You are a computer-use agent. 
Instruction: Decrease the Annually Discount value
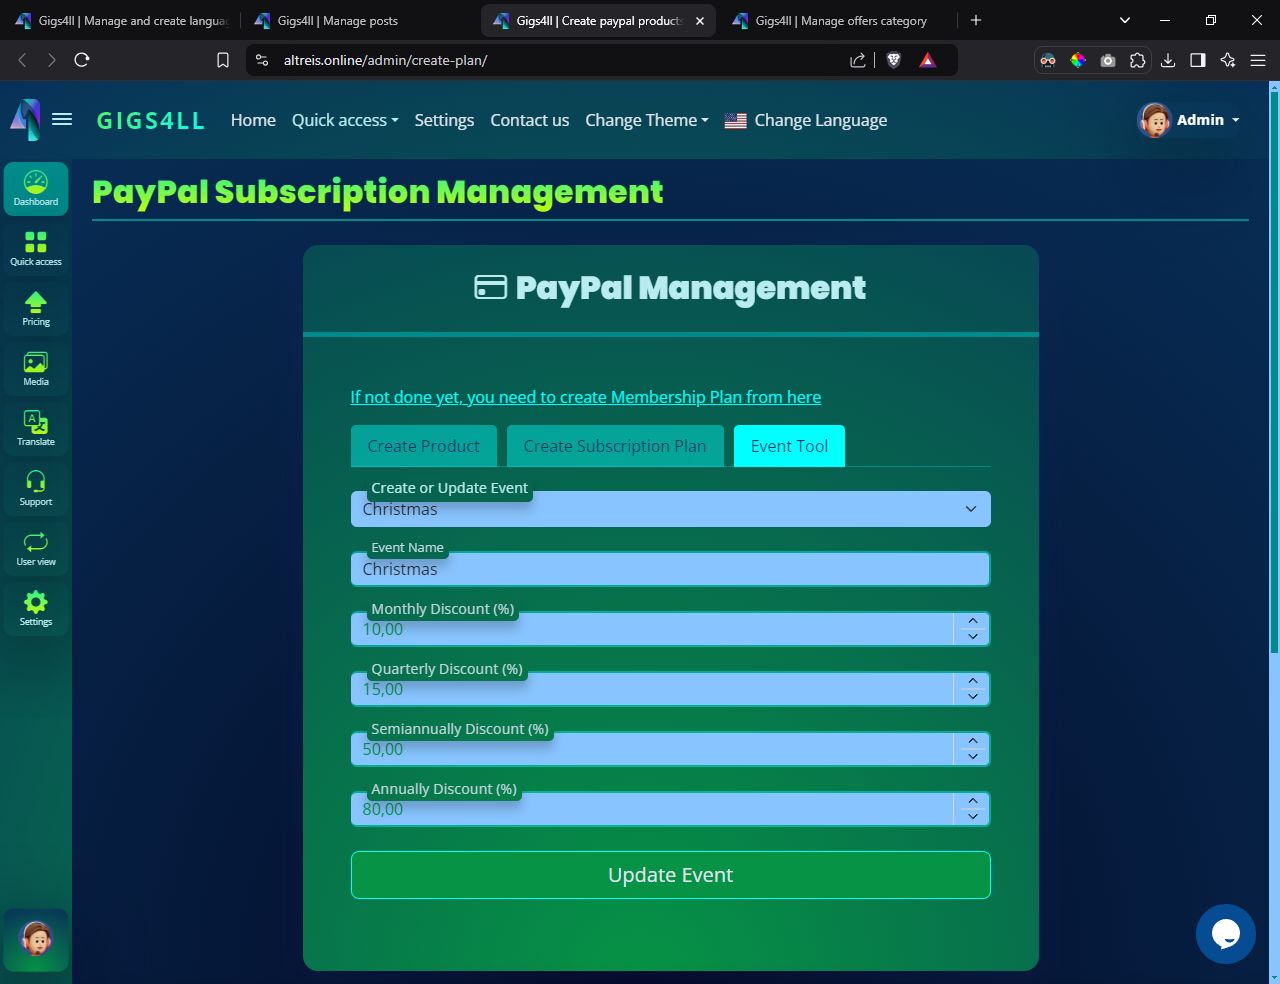click(972, 817)
